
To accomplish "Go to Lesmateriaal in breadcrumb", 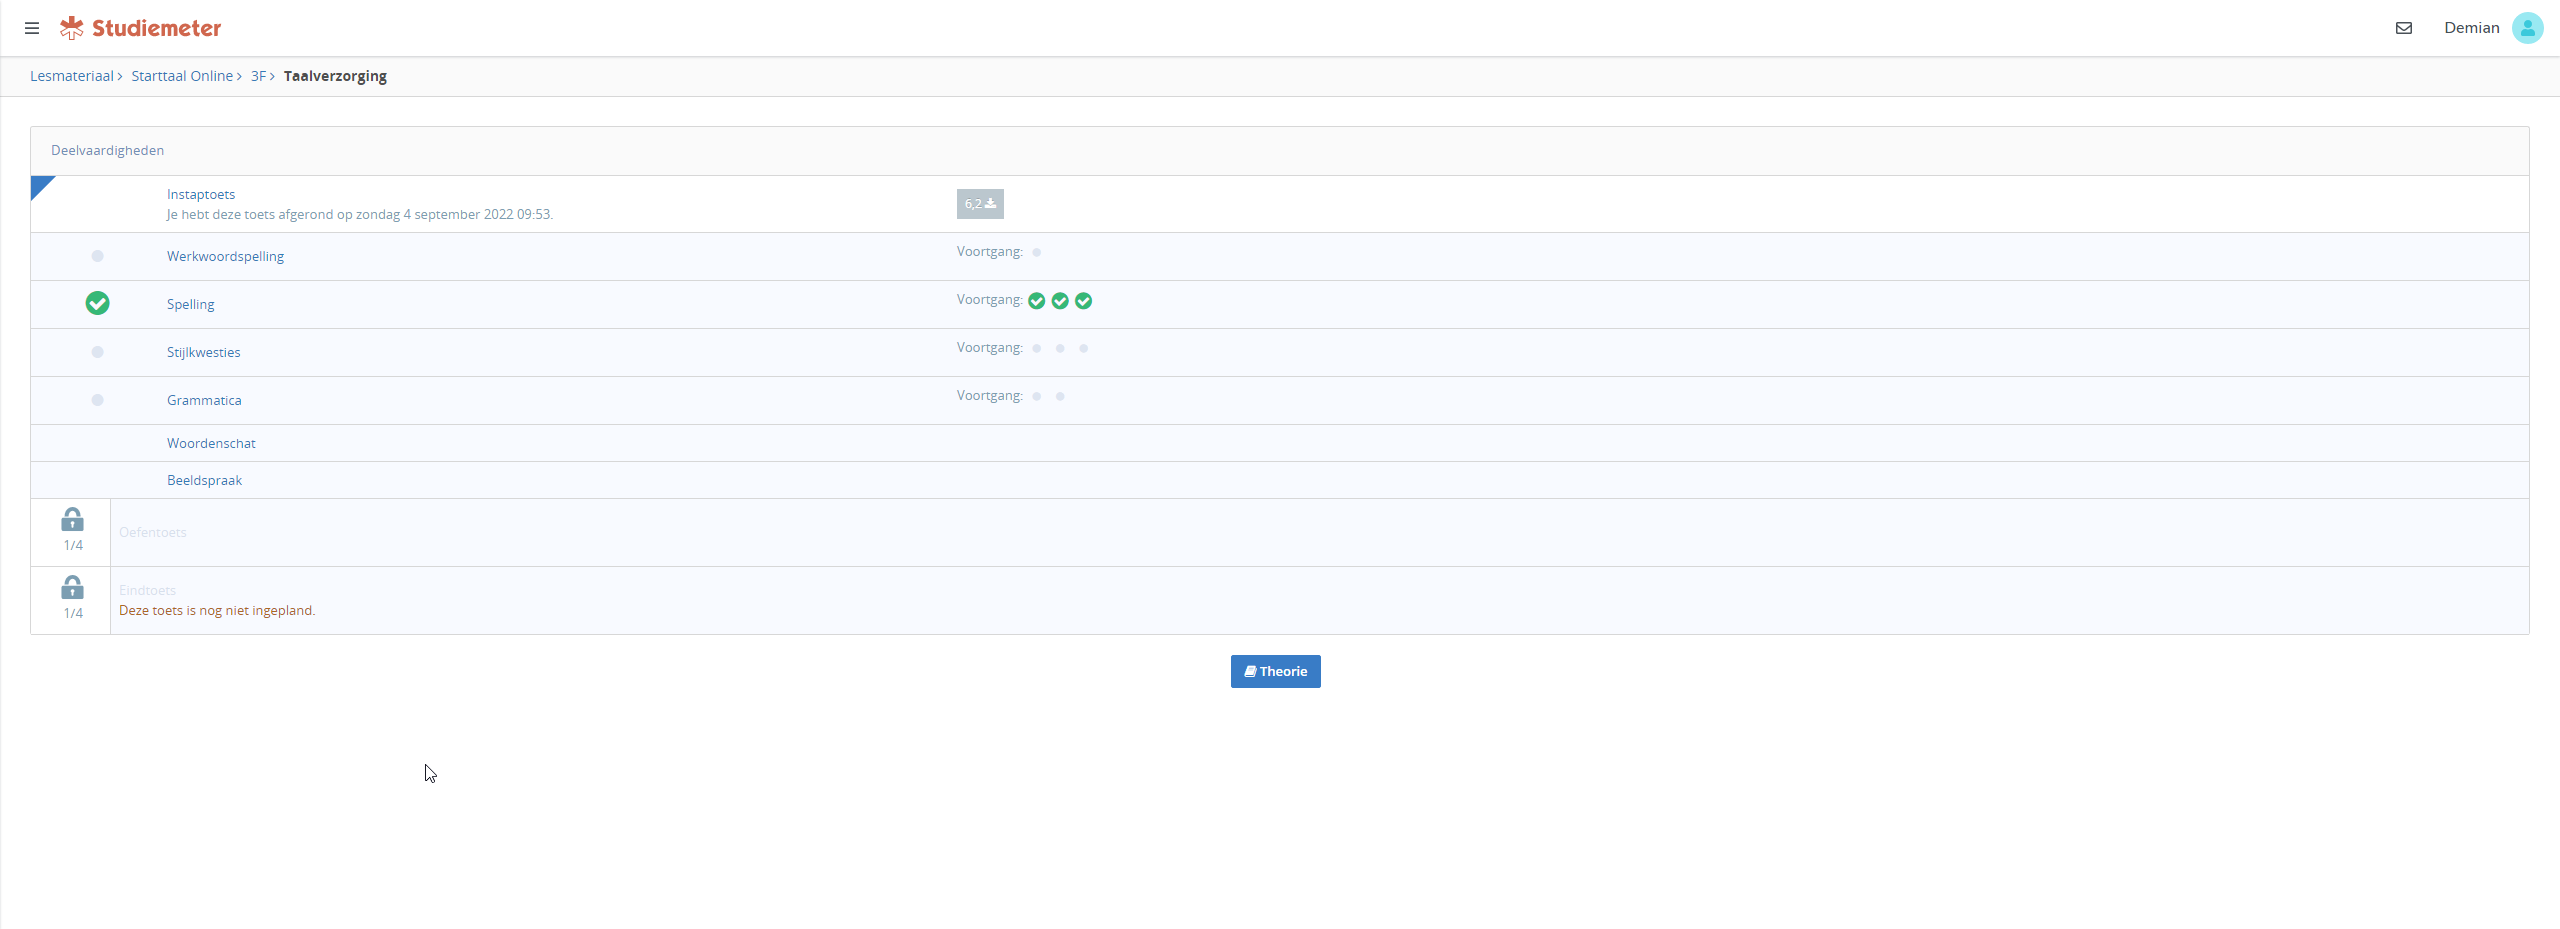I will coord(72,76).
